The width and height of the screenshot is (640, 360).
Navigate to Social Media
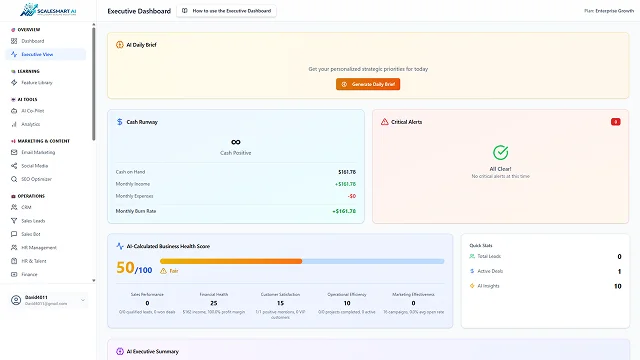46,166
